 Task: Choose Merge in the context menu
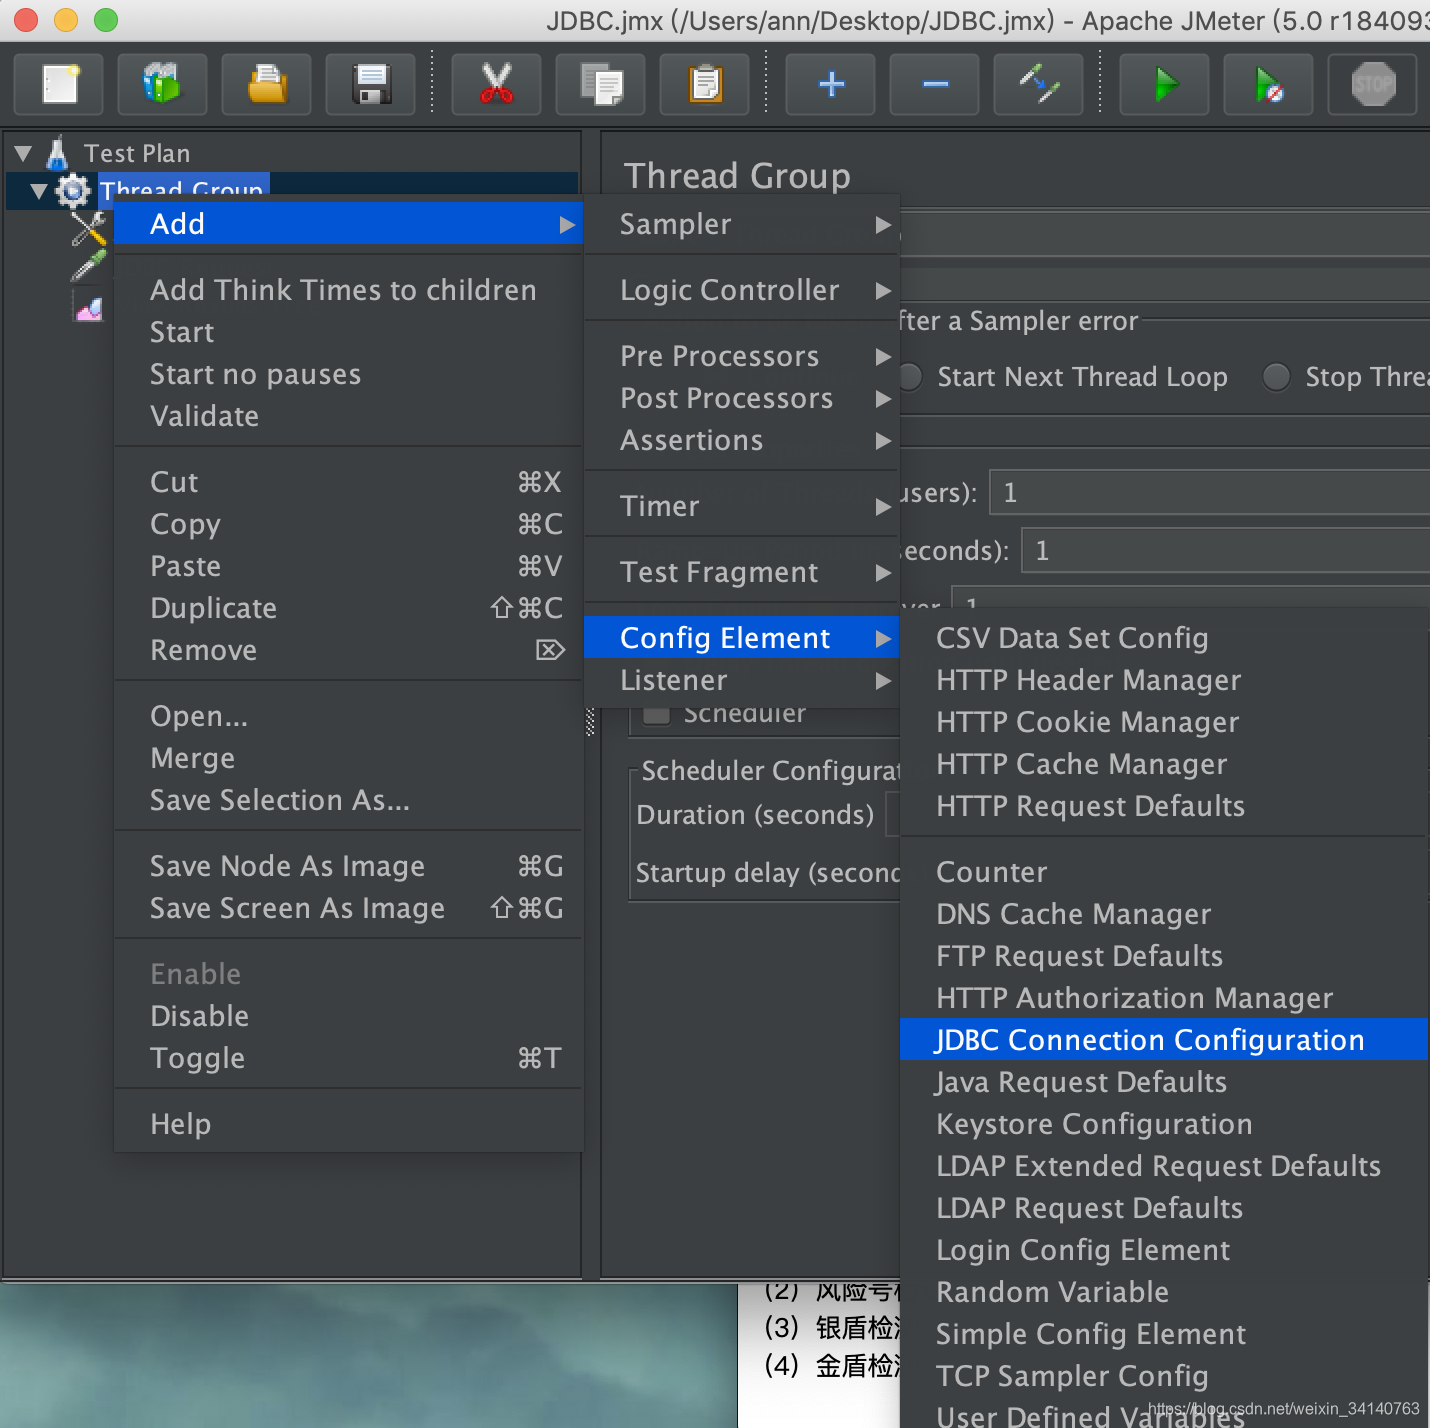[349, 758]
